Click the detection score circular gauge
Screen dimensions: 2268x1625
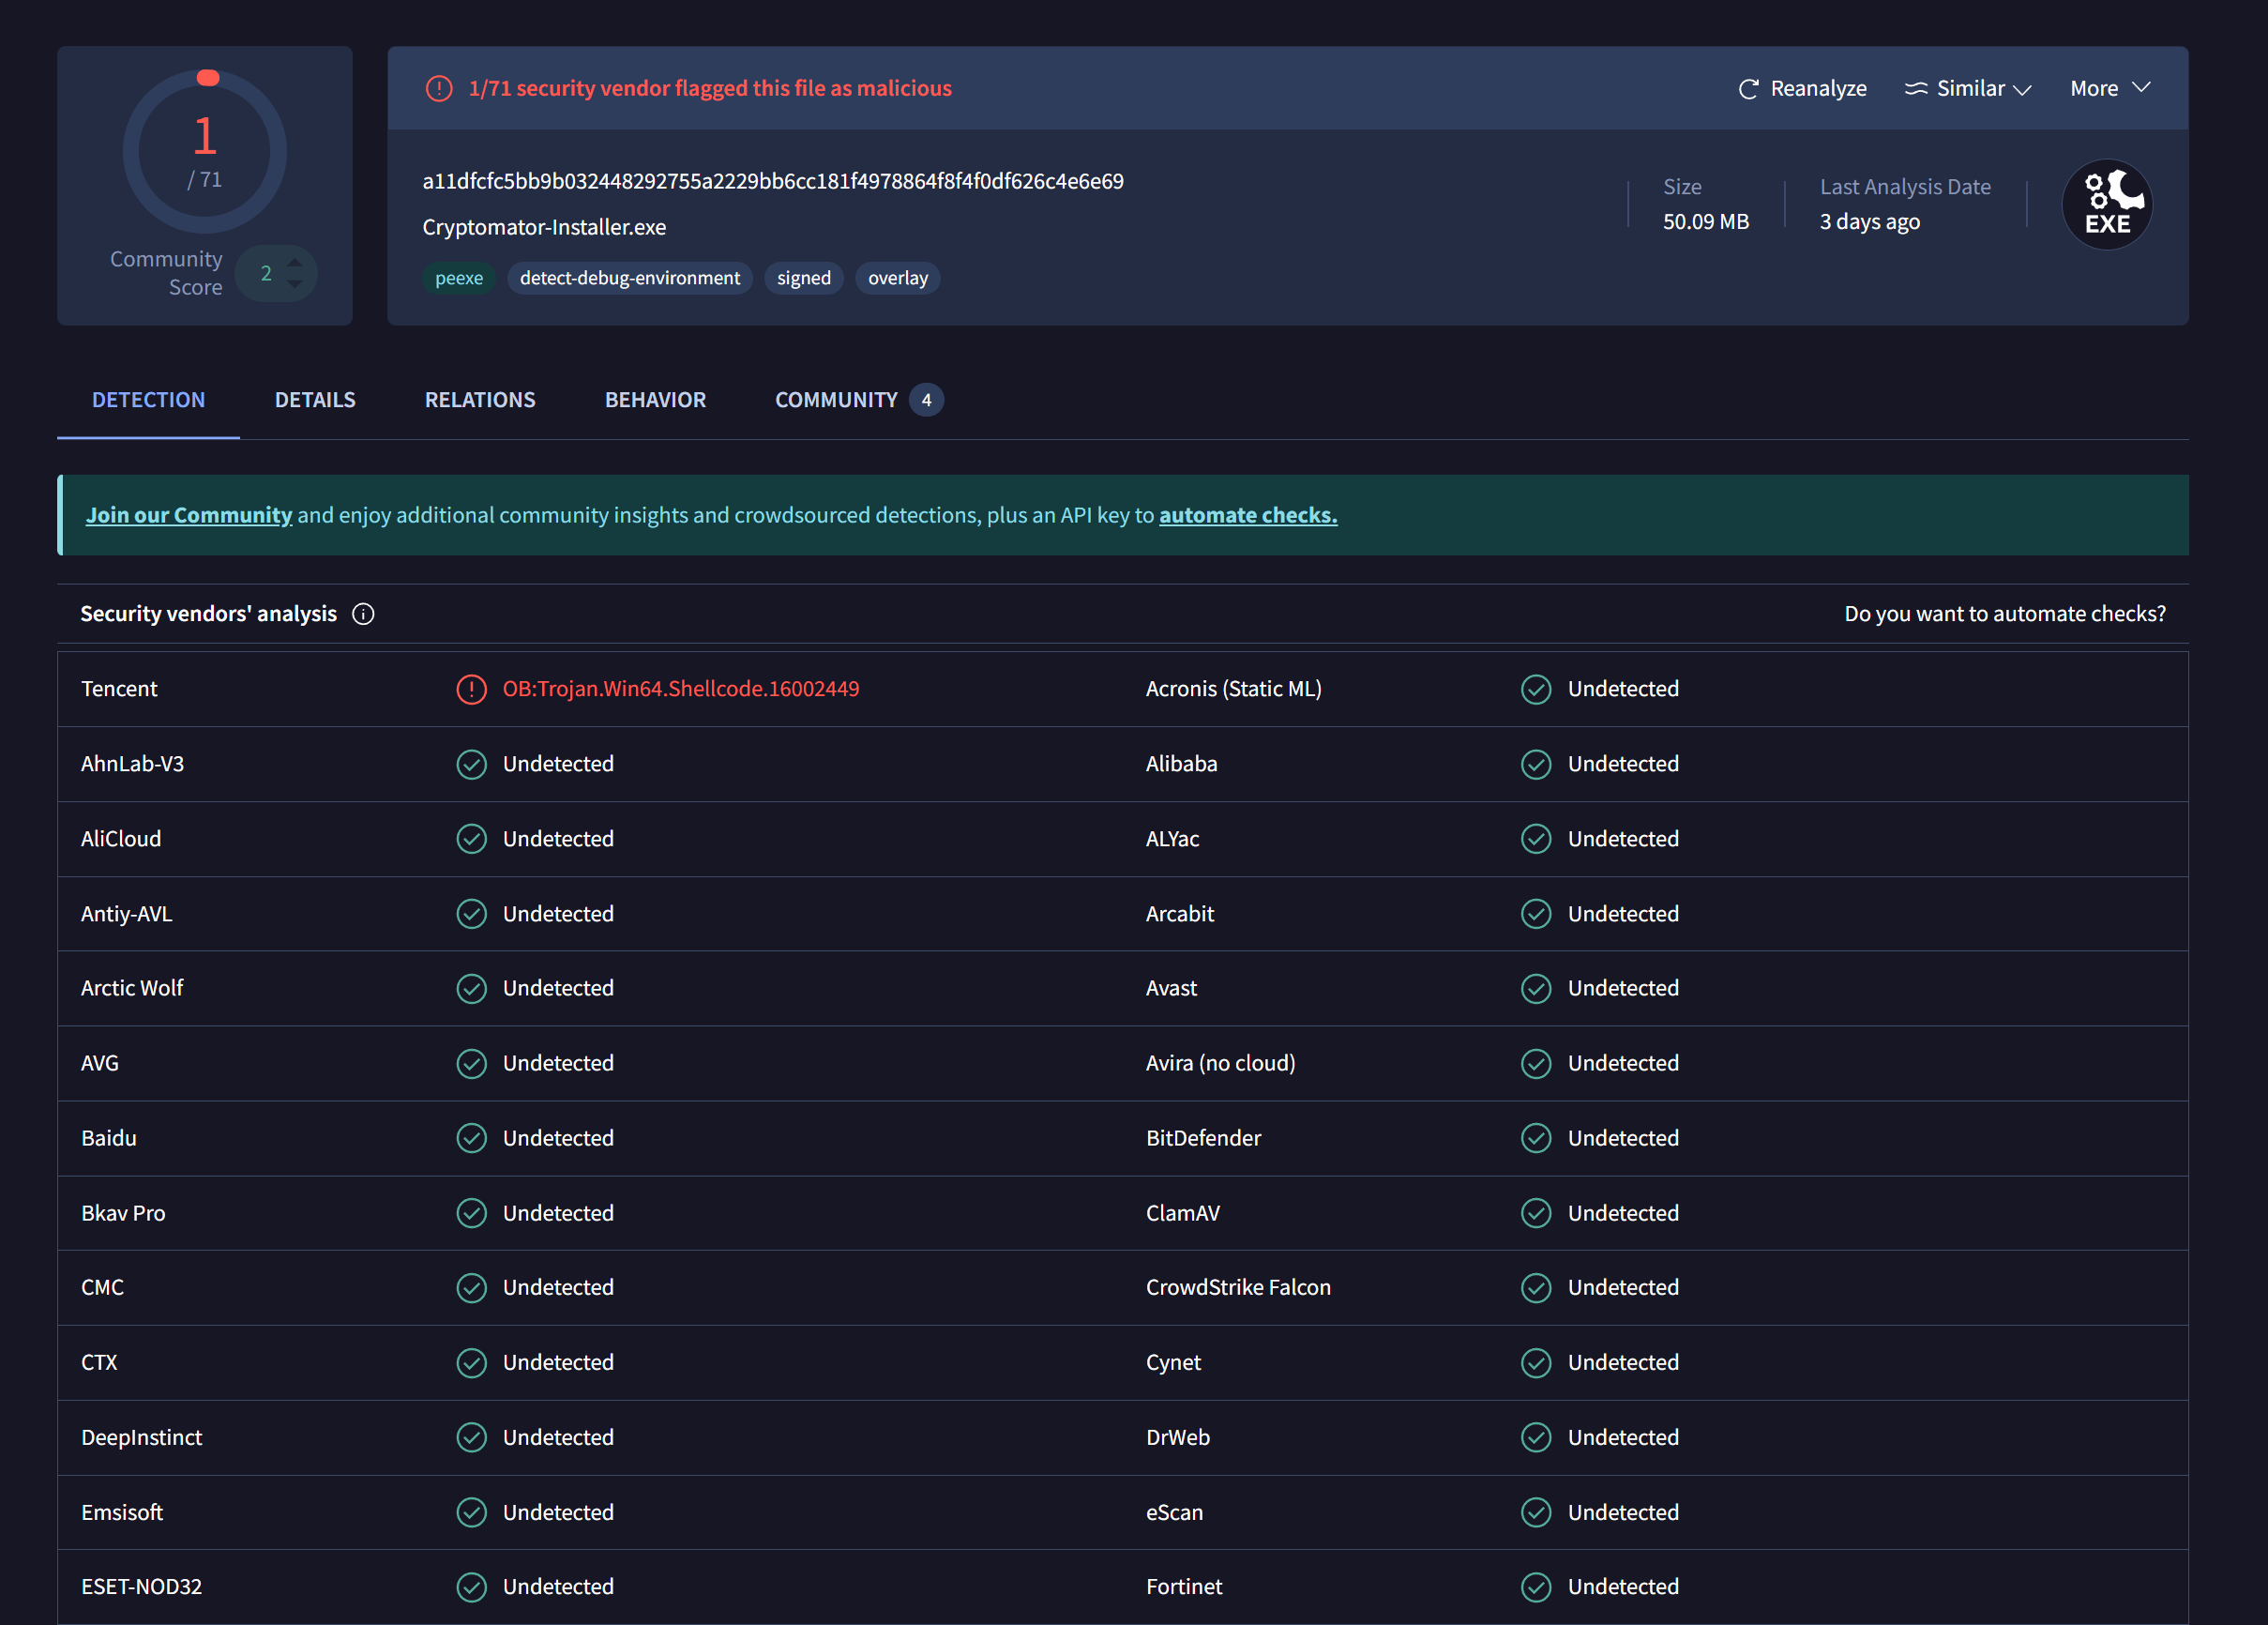point(205,151)
